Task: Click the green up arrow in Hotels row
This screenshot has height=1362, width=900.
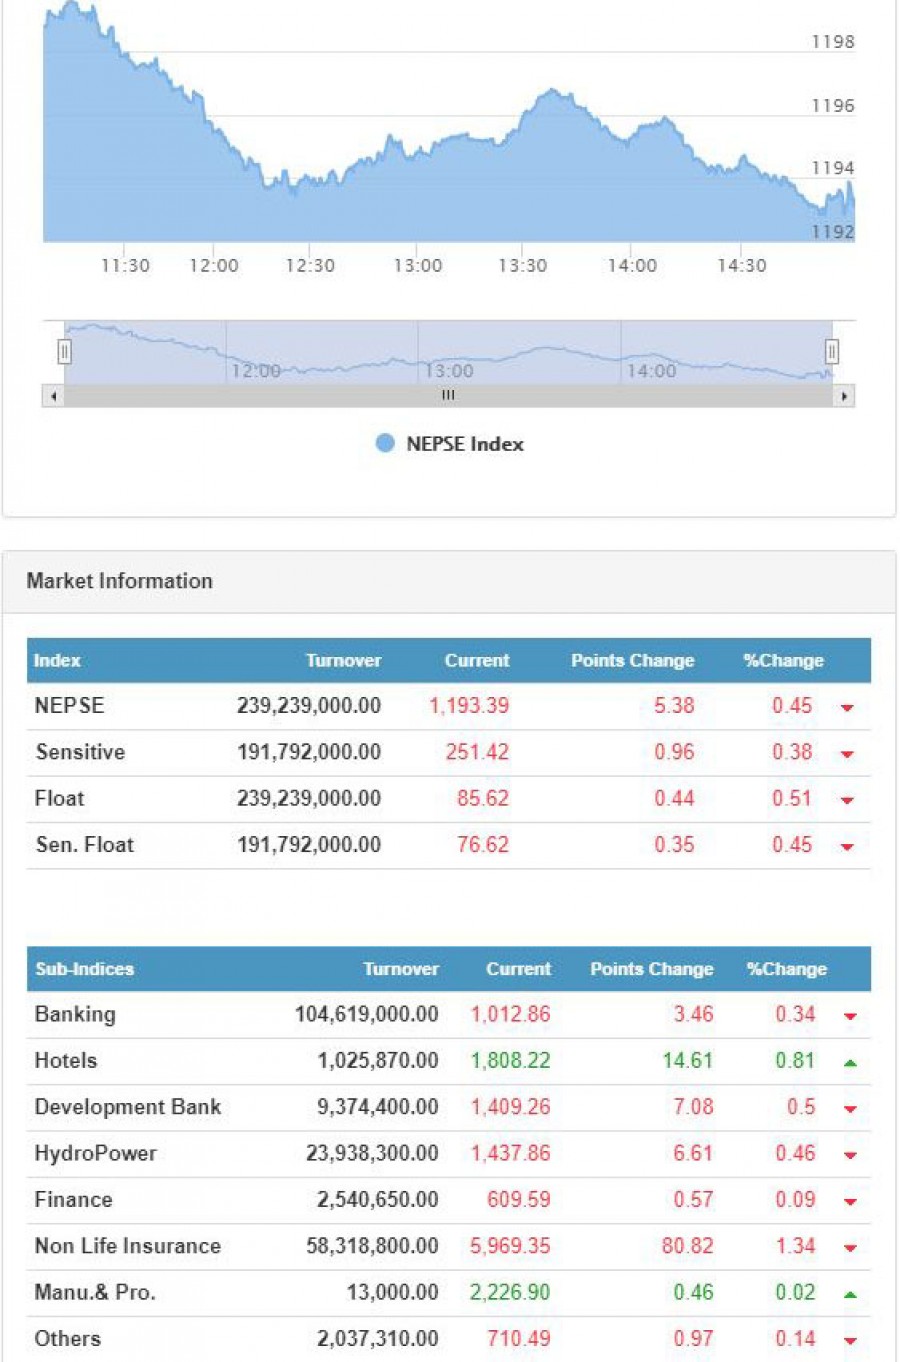Action: click(x=850, y=1062)
